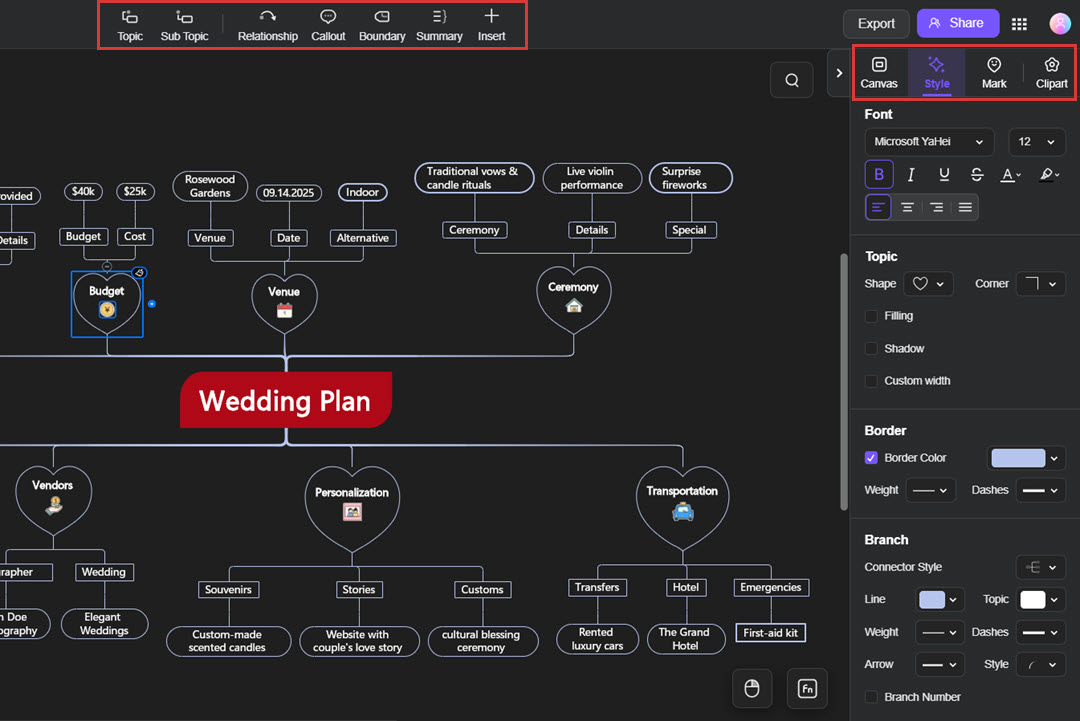The image size is (1080, 721).
Task: Insert a new Topic node
Action: tap(129, 24)
